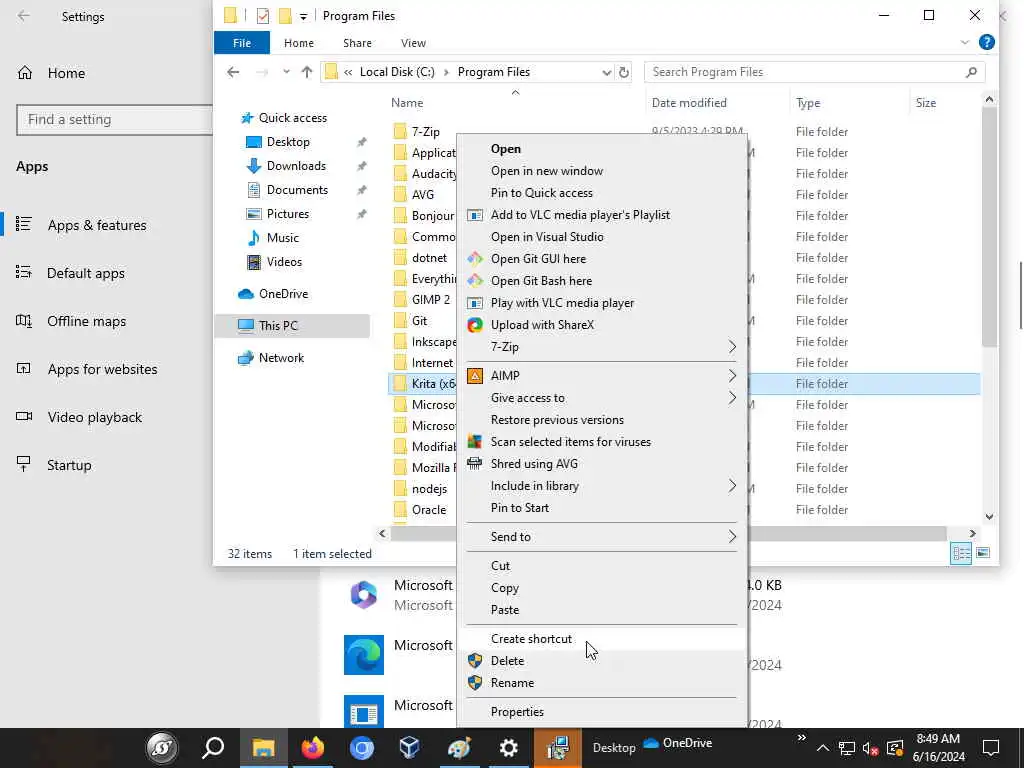The height and width of the screenshot is (768, 1024).
Task: Open Default apps in Settings
Action: pos(86,273)
